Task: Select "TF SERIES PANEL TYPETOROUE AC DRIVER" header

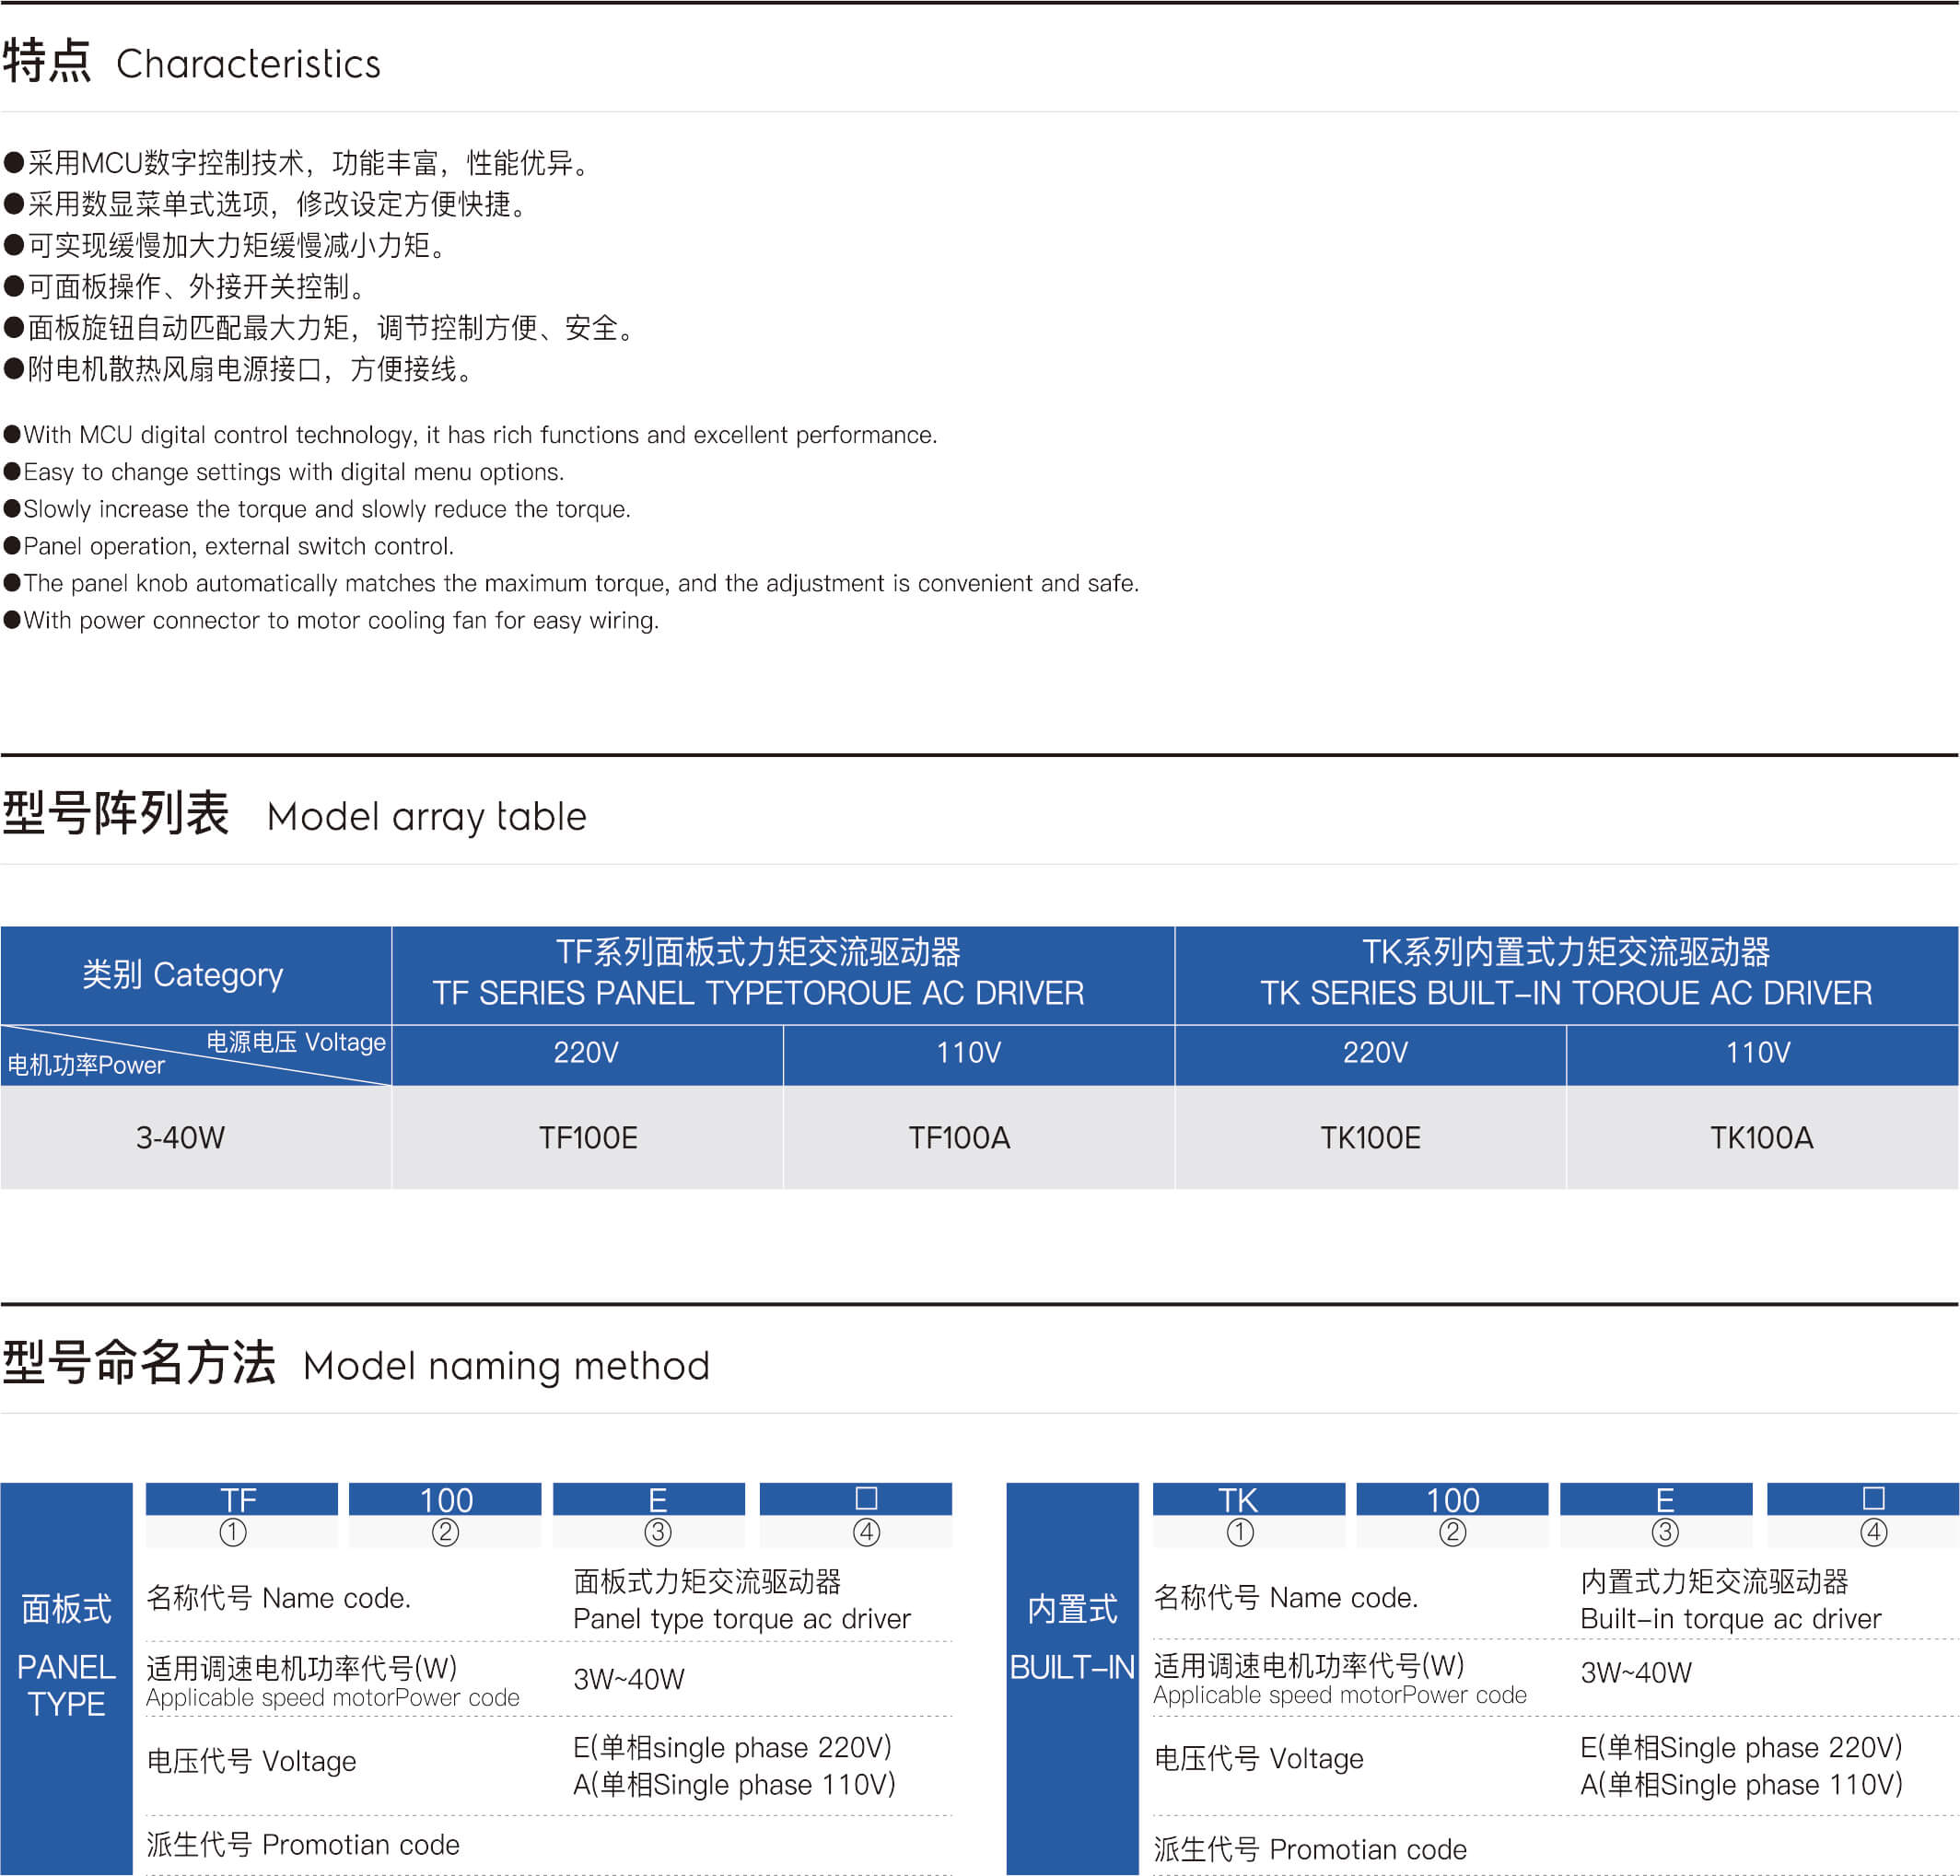Action: (x=758, y=993)
